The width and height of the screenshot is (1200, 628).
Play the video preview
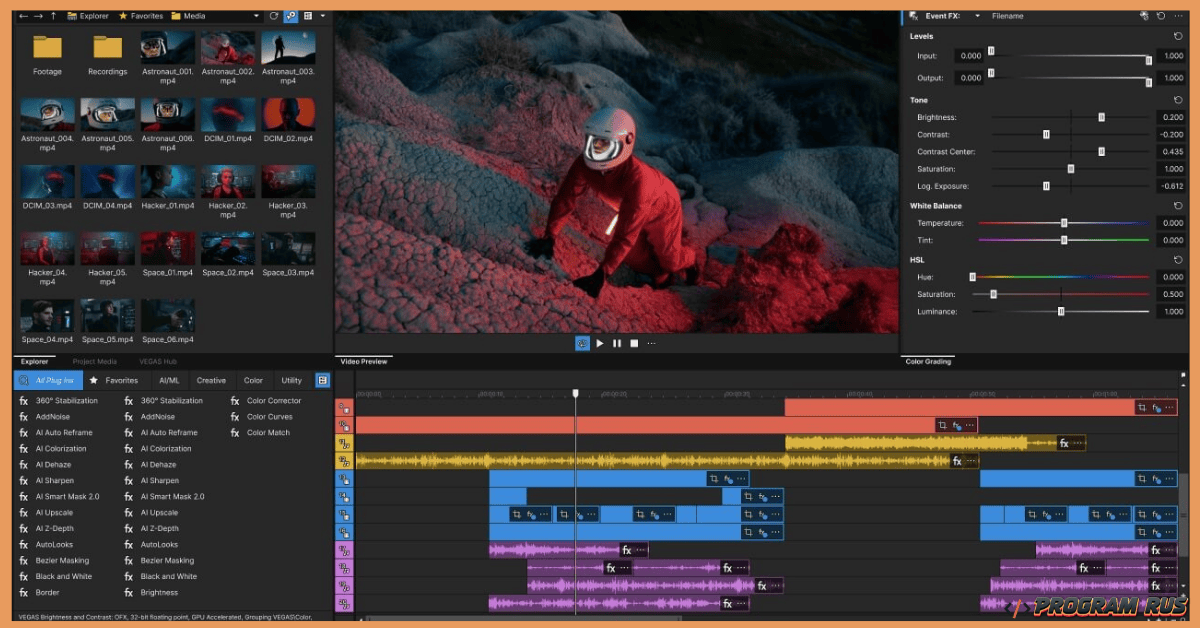tap(599, 343)
